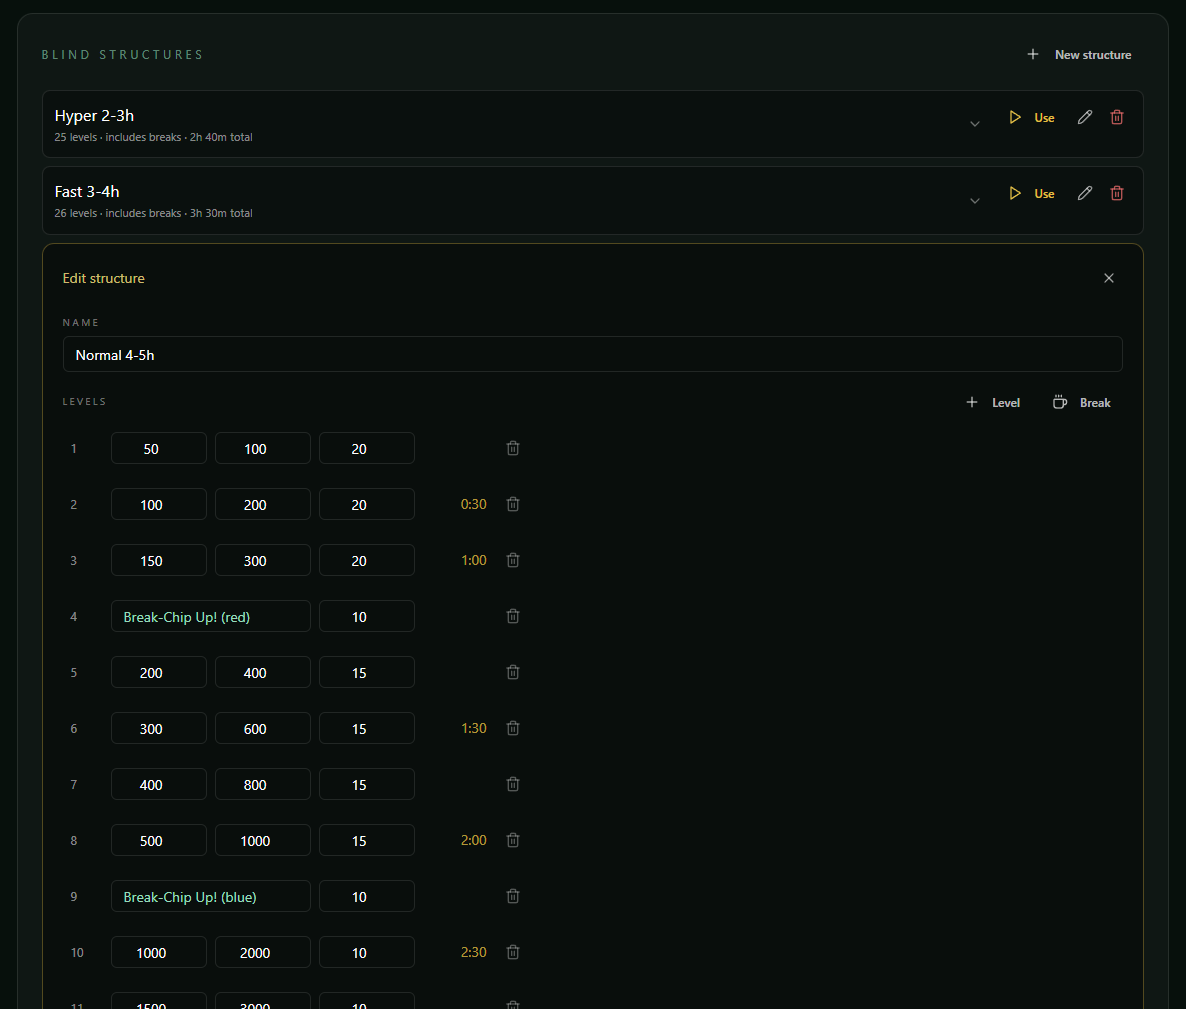Viewport: 1186px width, 1009px height.
Task: Remove level 7 with blinds 400/800
Action: (x=513, y=784)
